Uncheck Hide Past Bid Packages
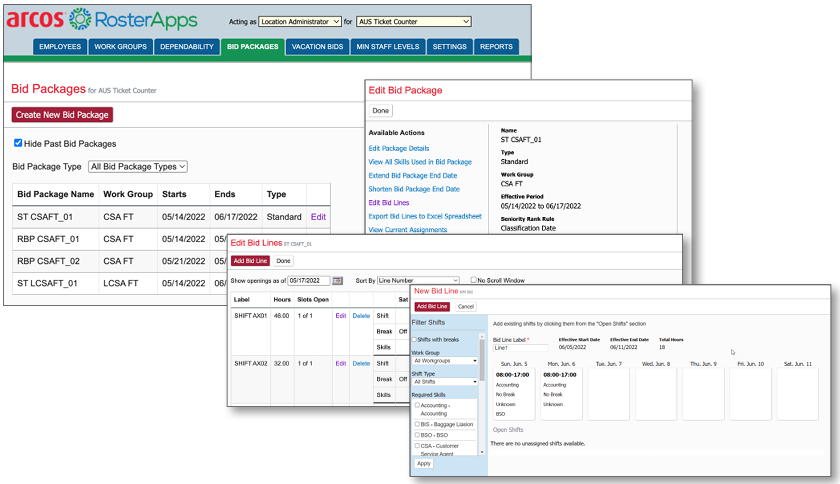The image size is (840, 484). pos(18,143)
